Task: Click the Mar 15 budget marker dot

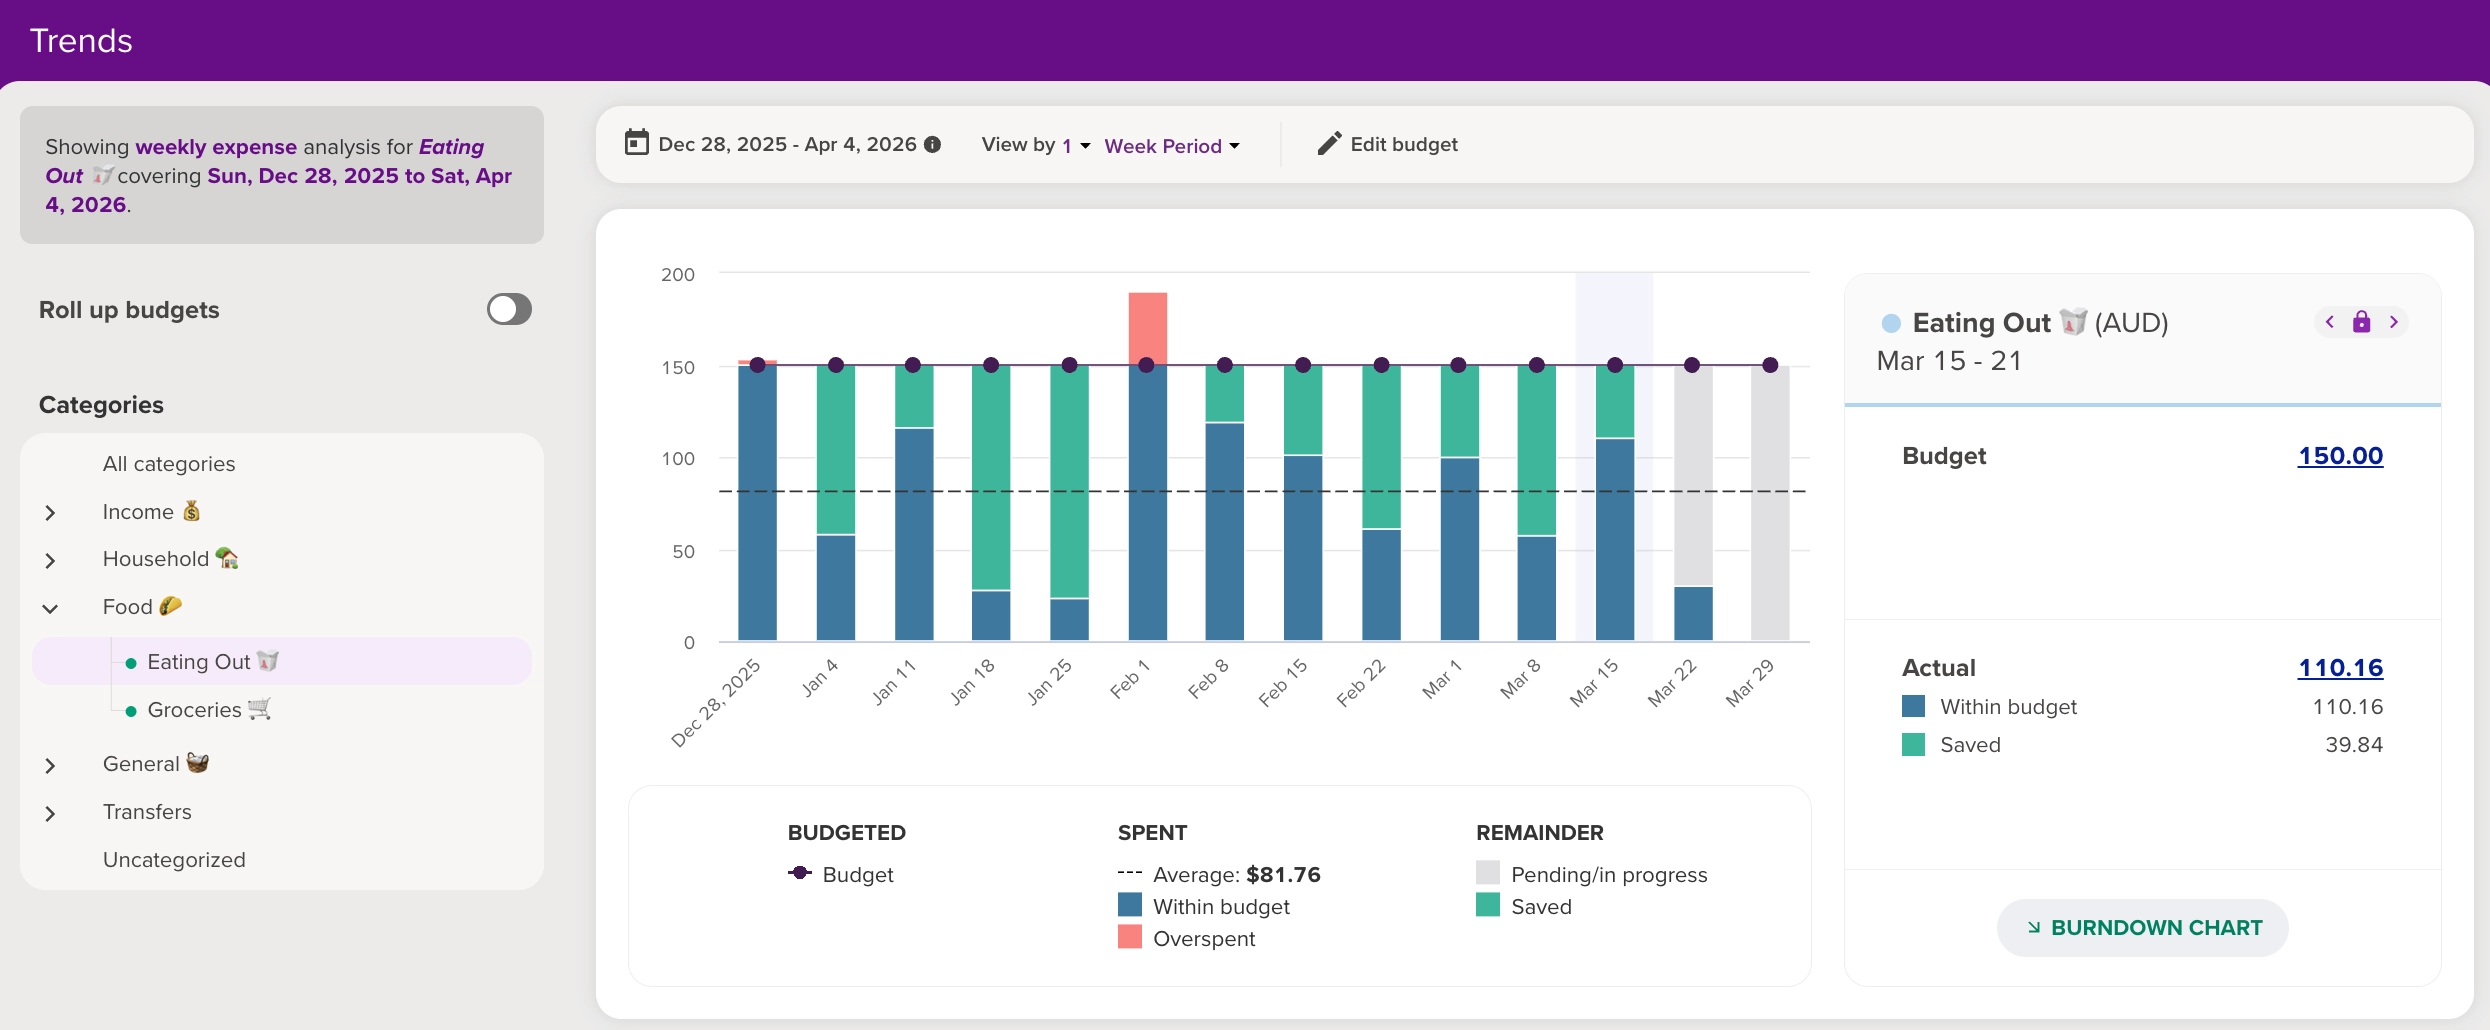Action: coord(1615,365)
